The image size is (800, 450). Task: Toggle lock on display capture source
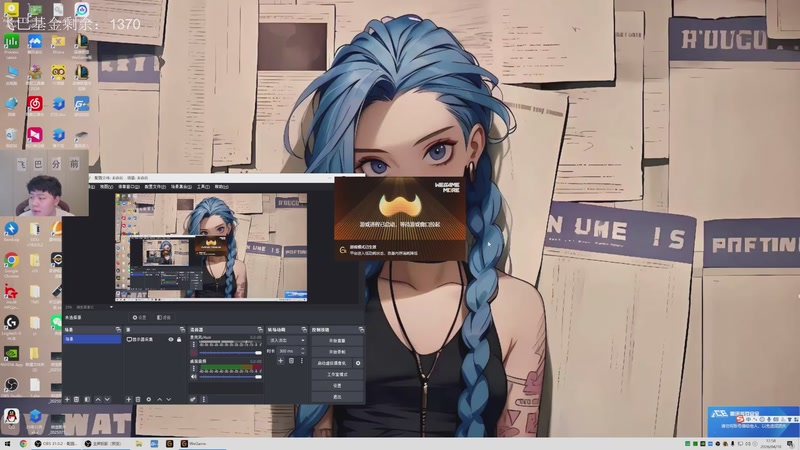(179, 339)
